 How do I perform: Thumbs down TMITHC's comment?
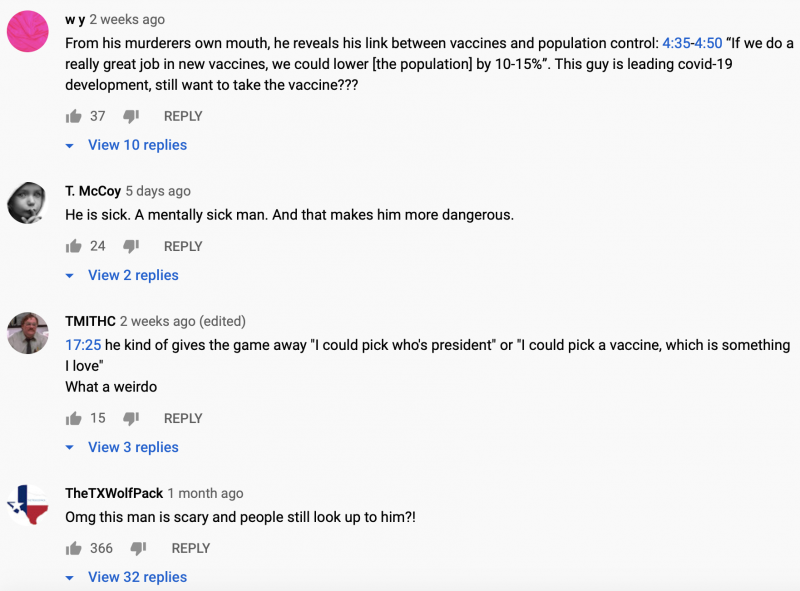131,418
